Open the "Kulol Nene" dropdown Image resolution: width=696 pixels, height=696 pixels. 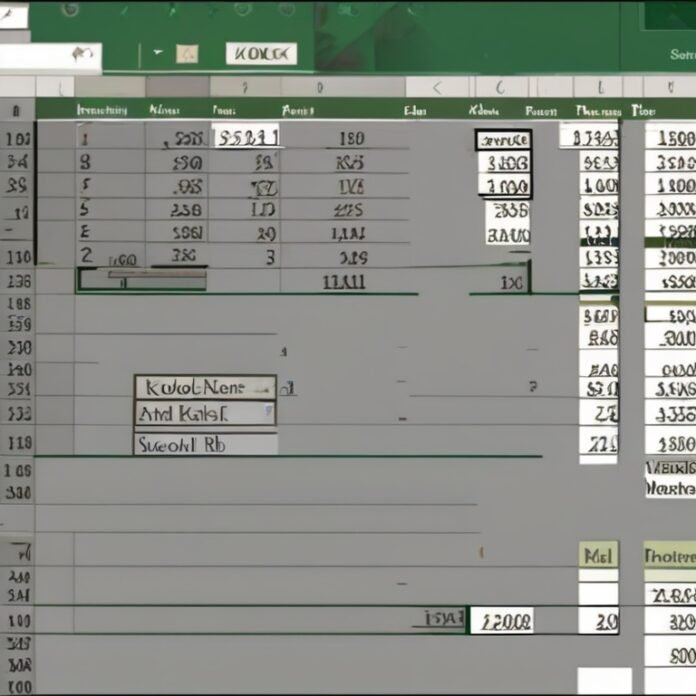pyautogui.click(x=205, y=388)
